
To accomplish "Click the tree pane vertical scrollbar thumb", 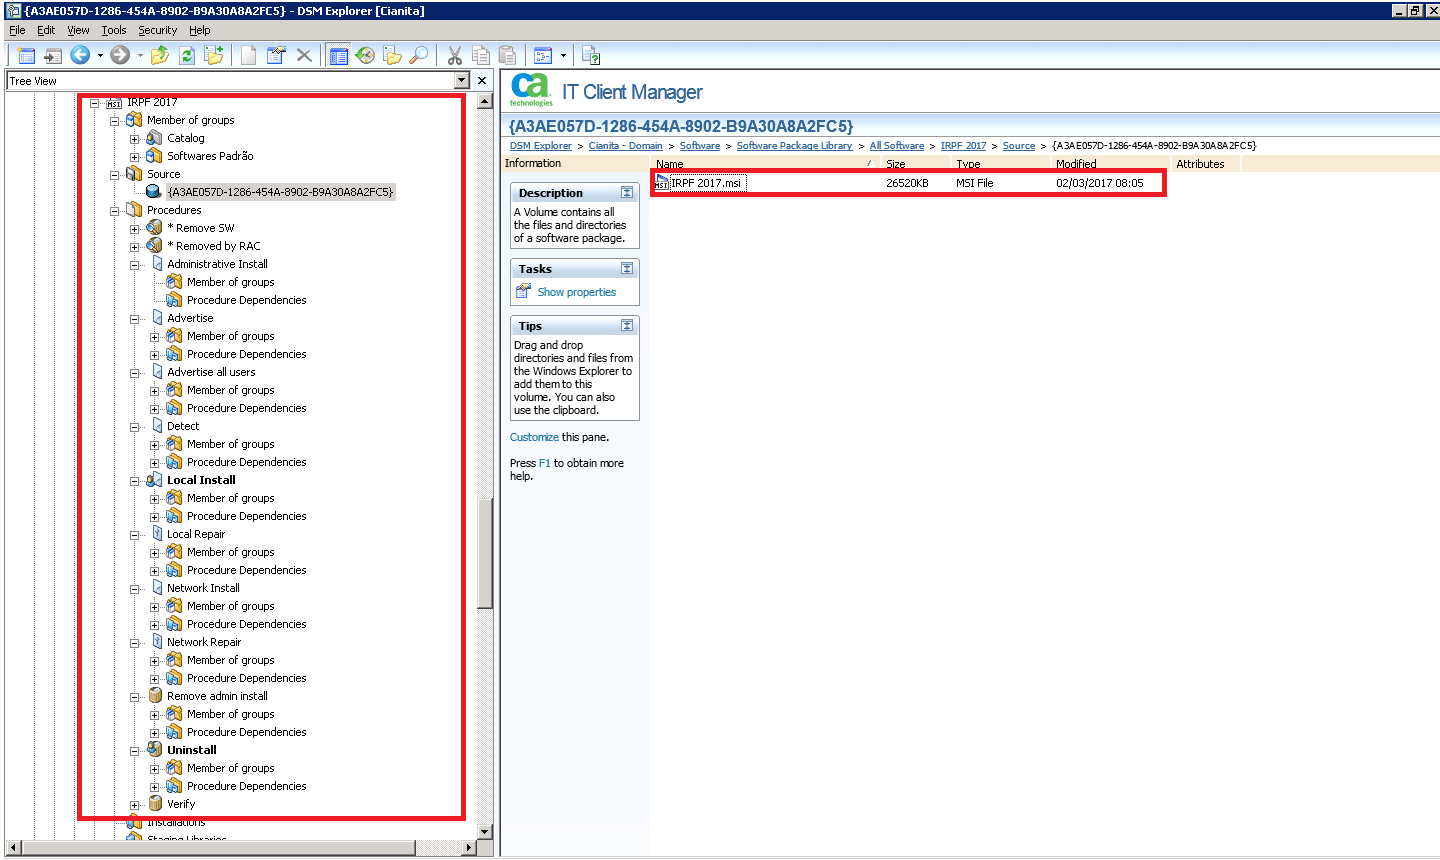I will [485, 553].
